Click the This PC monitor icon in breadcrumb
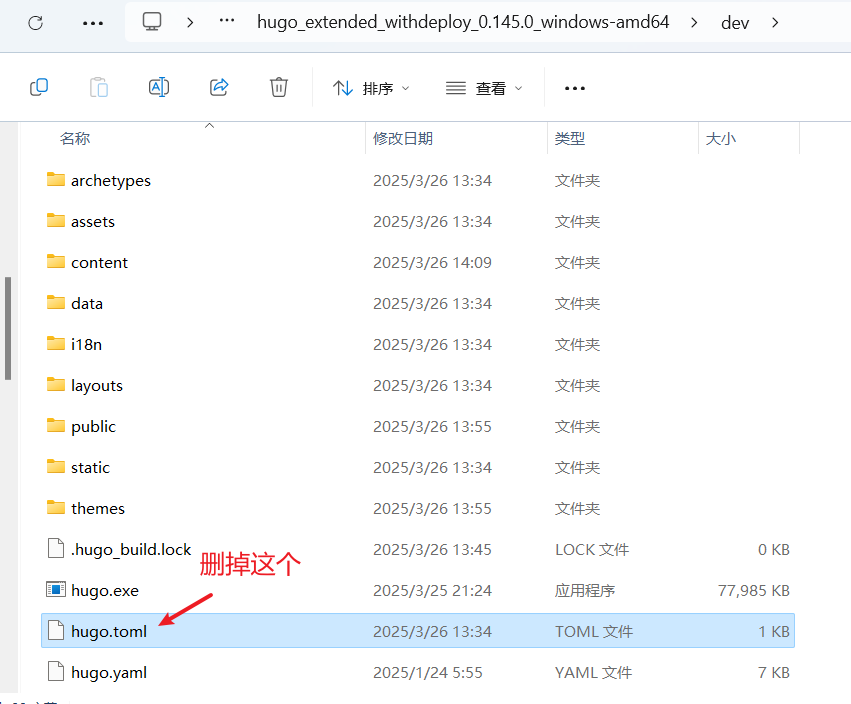851x704 pixels. click(x=152, y=22)
